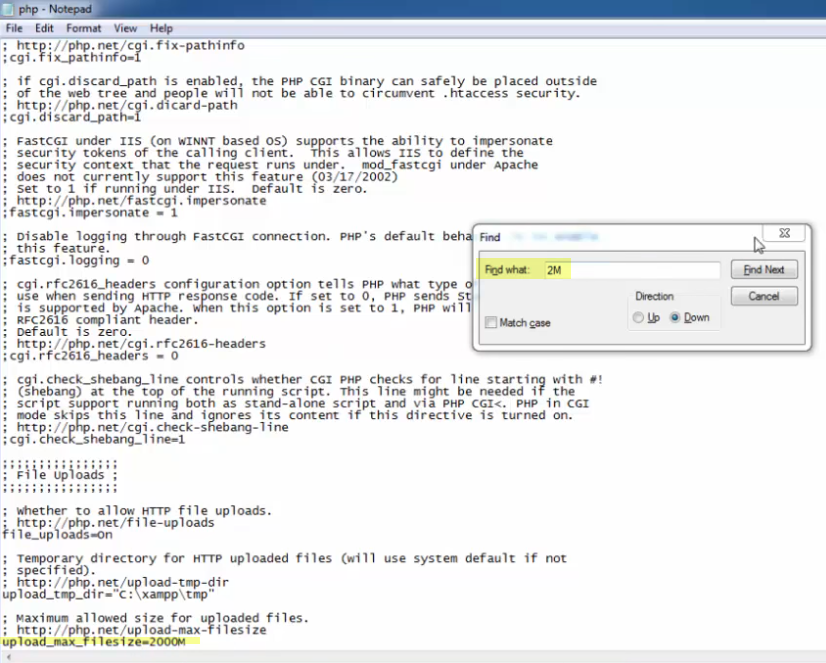The width and height of the screenshot is (826, 663).
Task: Open the Edit menu
Action: pos(44,28)
